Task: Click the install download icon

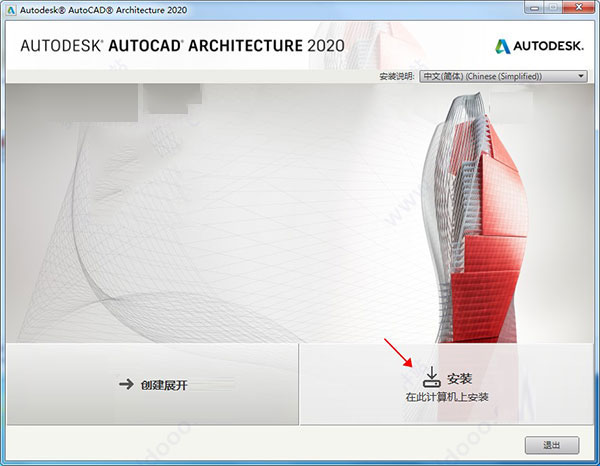Action: [431, 376]
